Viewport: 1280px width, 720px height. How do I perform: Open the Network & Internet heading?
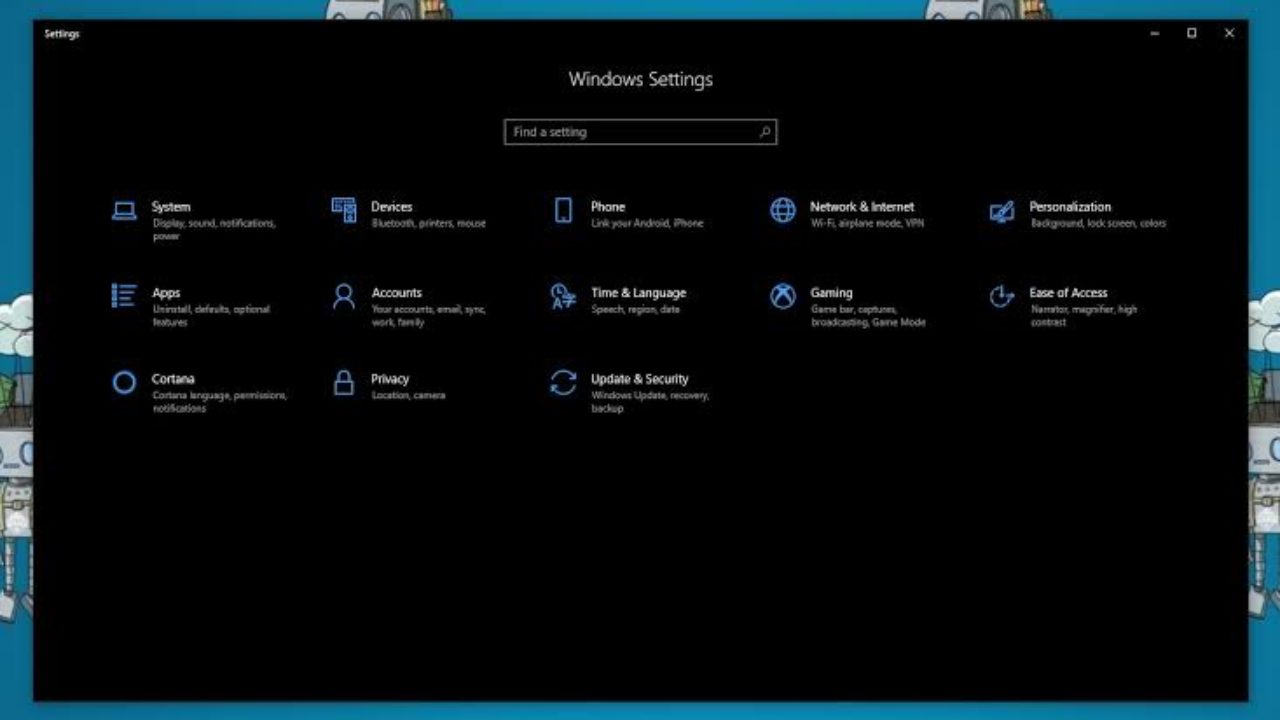tap(862, 207)
